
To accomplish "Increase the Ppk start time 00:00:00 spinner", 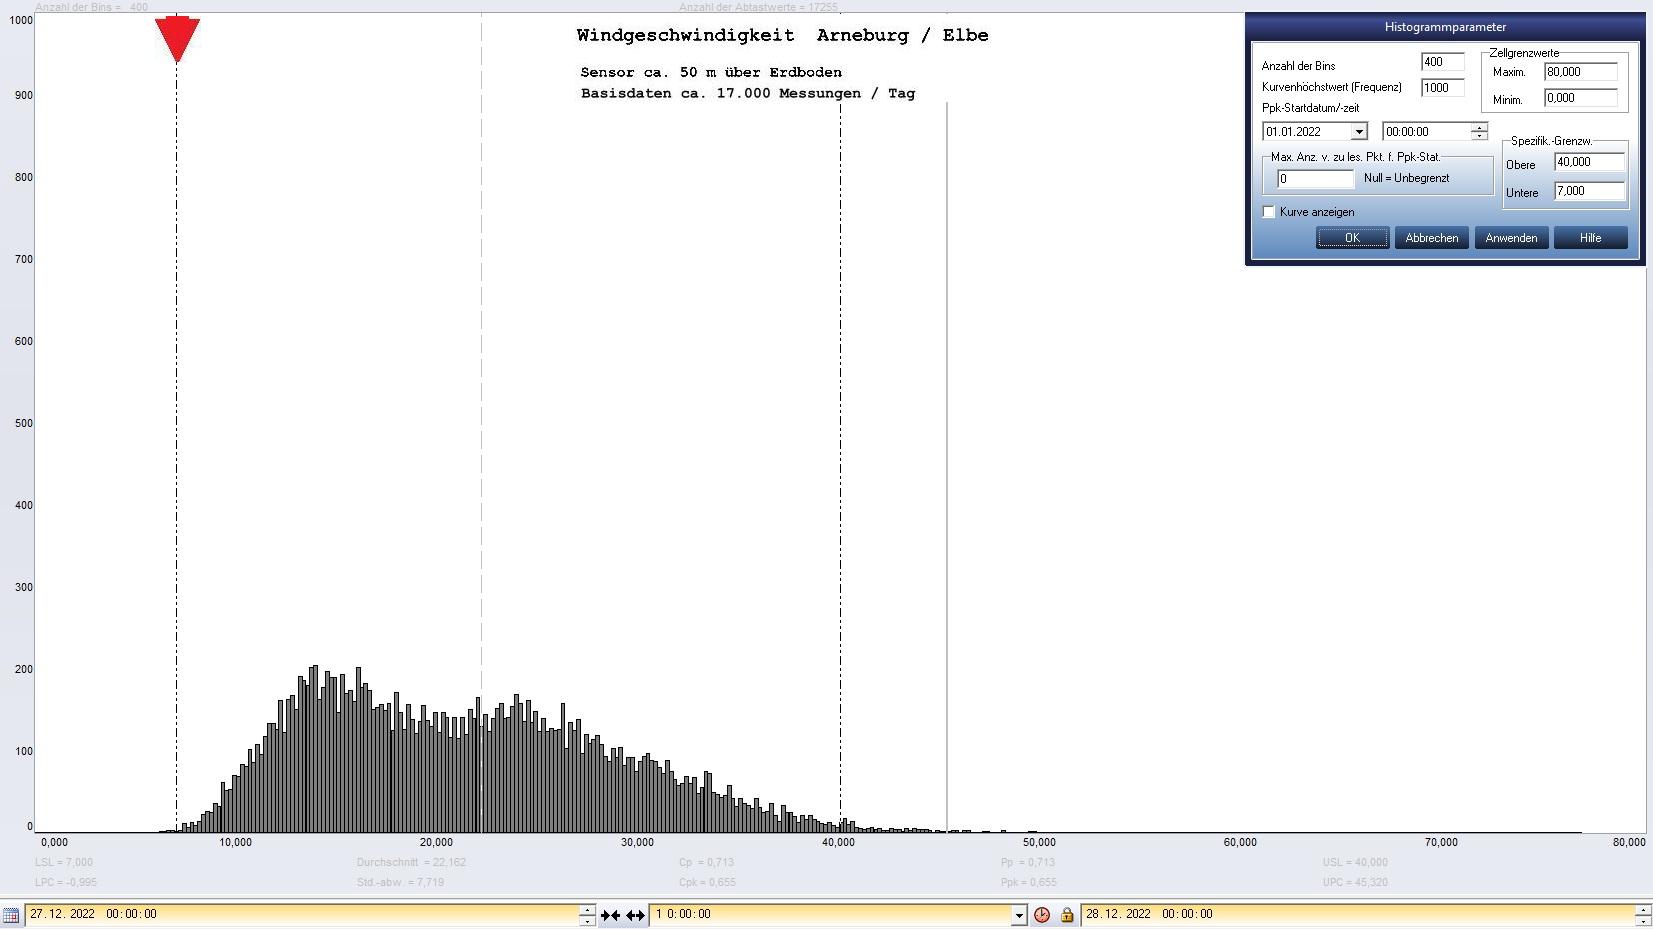I will click(1479, 127).
